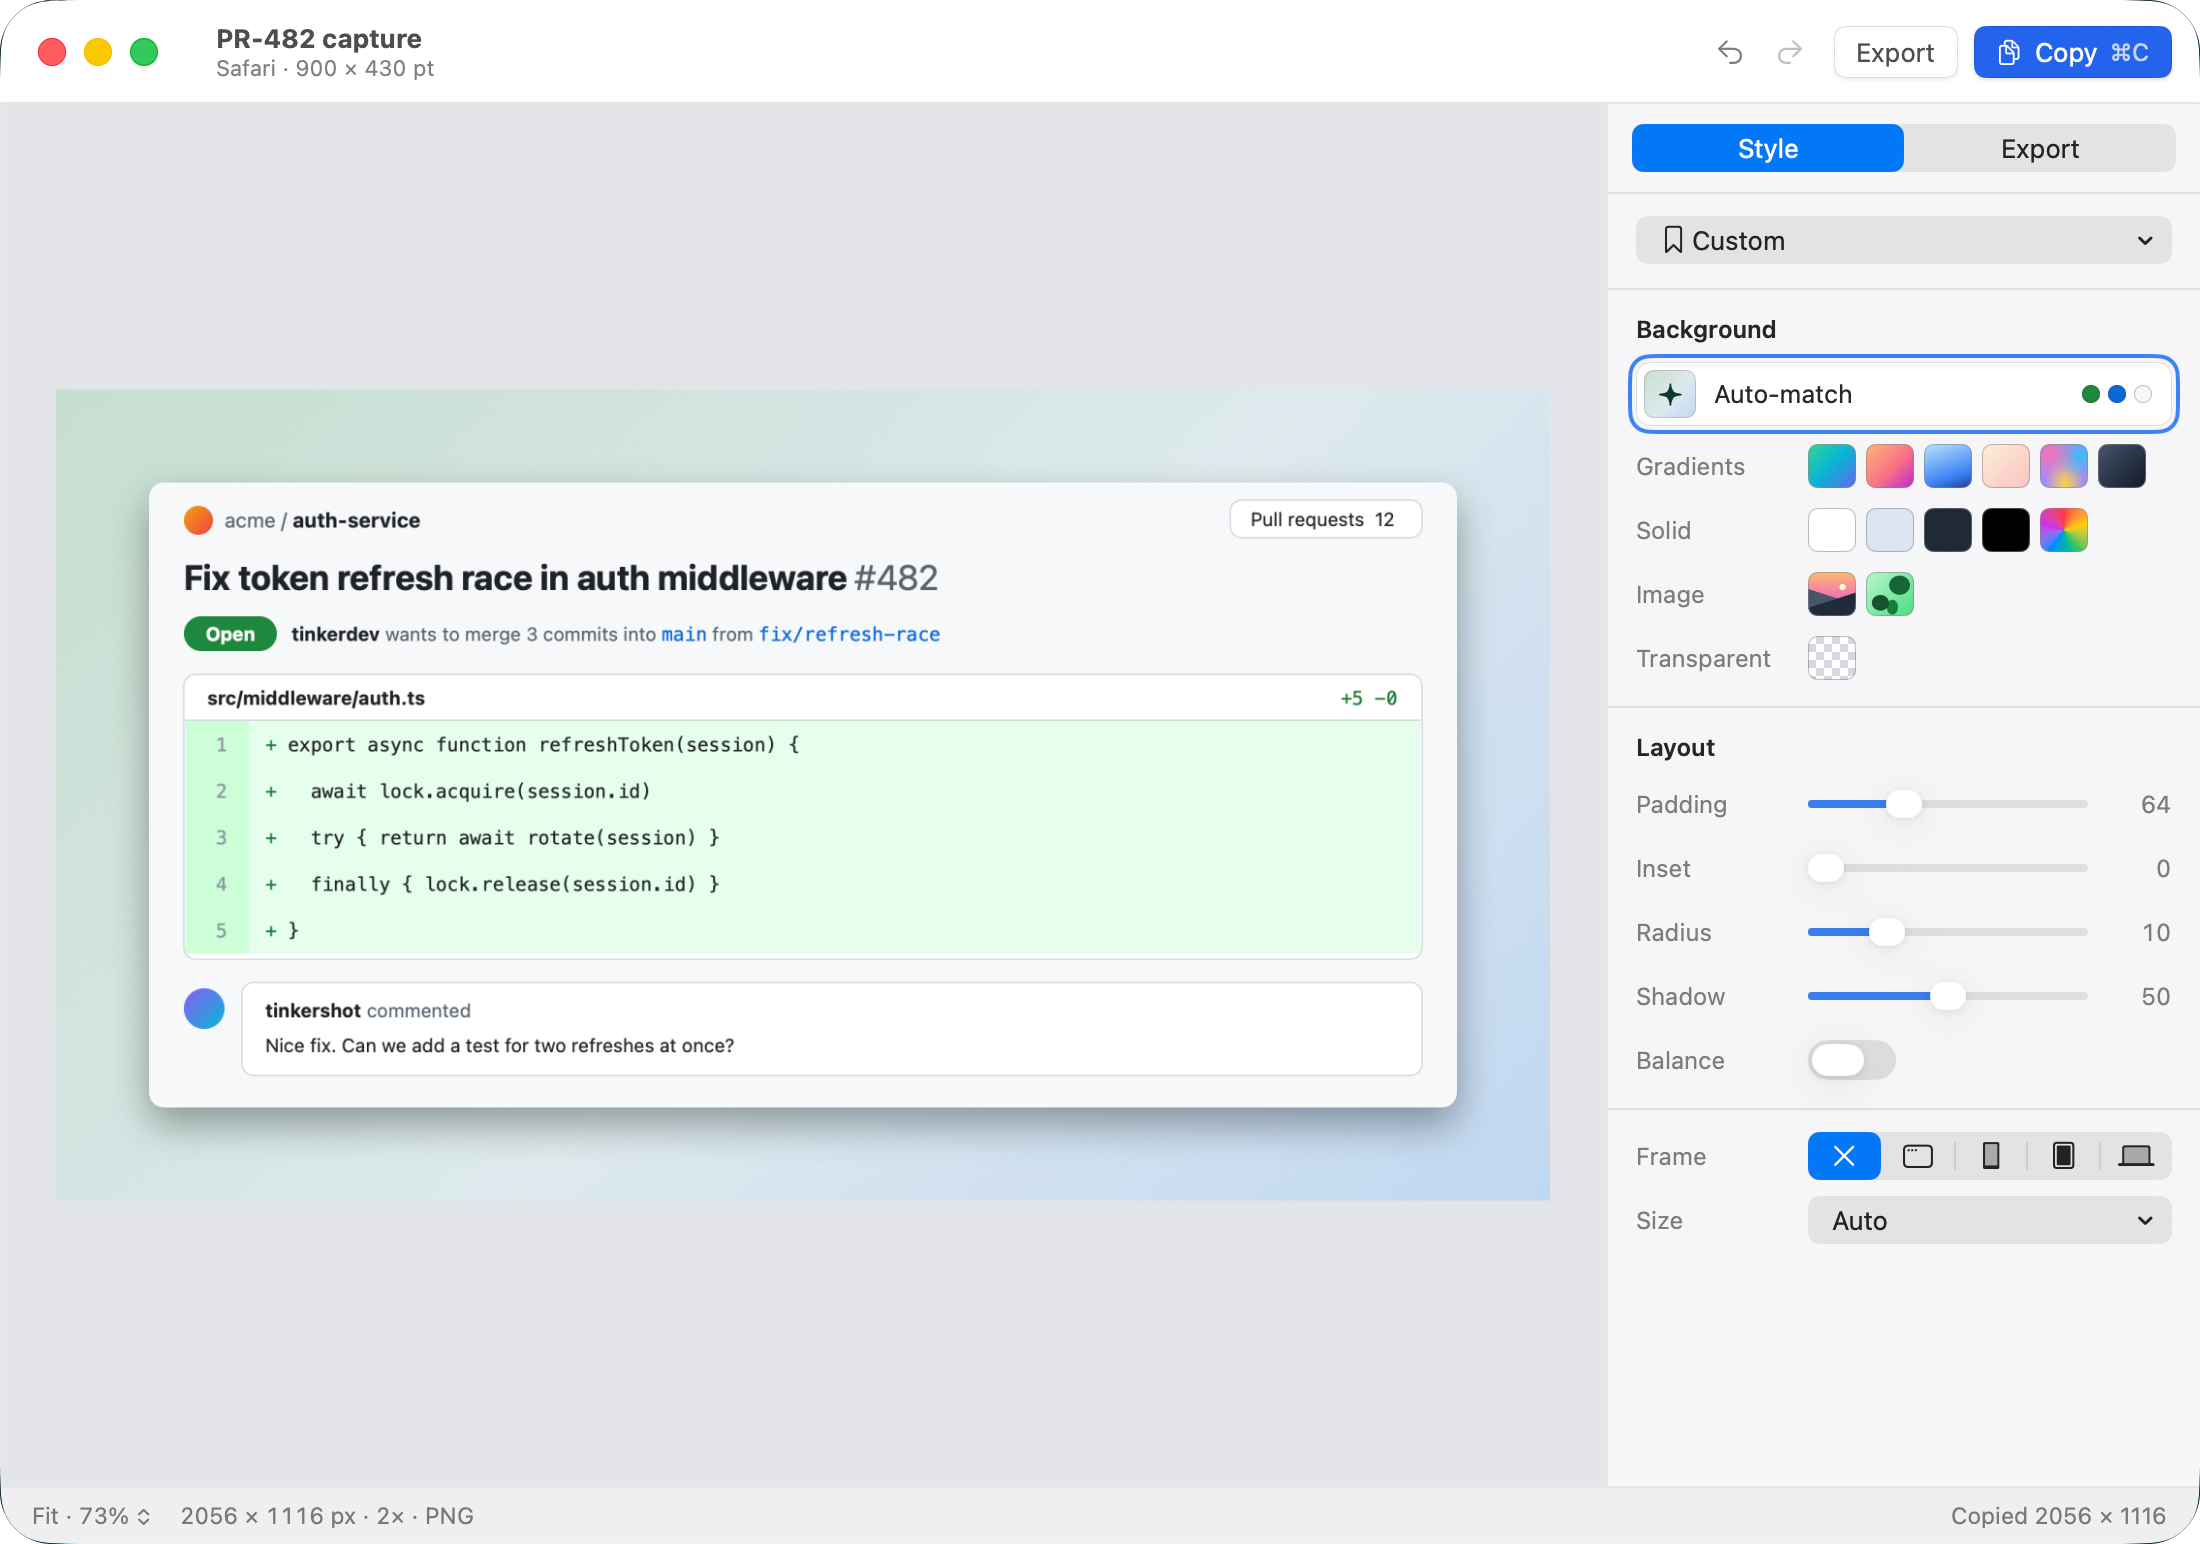Click the Padding slider handle
2200x1544 pixels.
1904,804
